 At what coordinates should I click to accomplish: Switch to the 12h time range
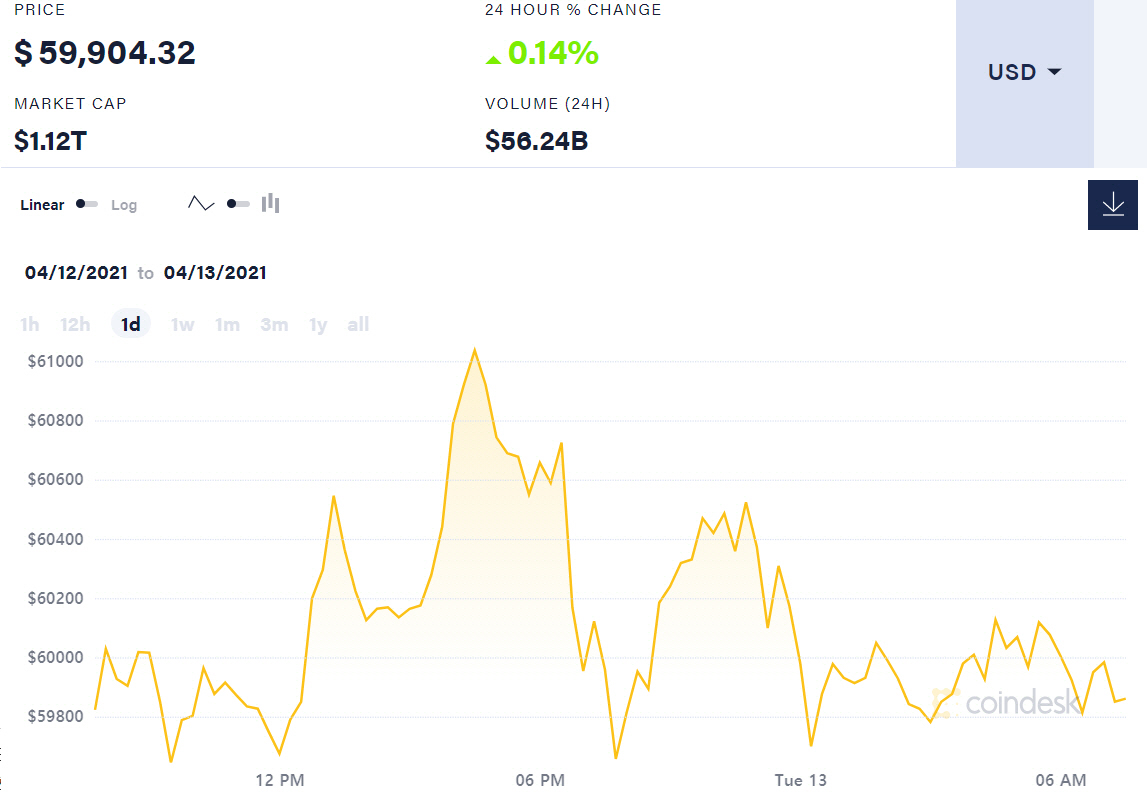pos(75,324)
